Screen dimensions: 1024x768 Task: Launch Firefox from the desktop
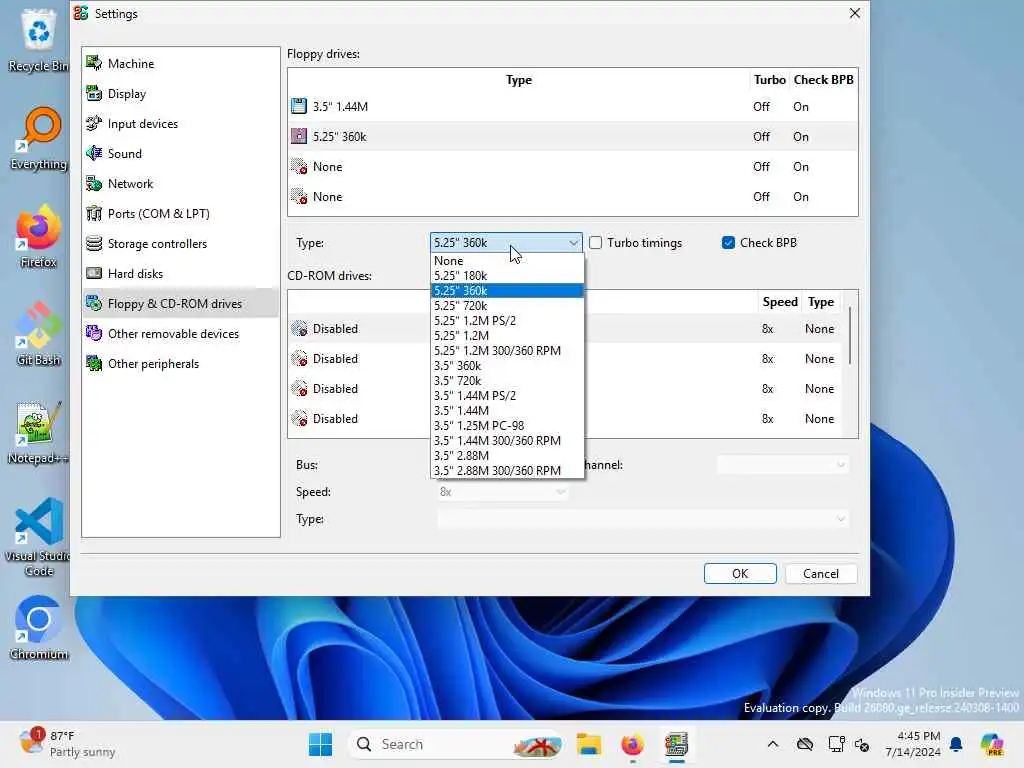pos(39,237)
